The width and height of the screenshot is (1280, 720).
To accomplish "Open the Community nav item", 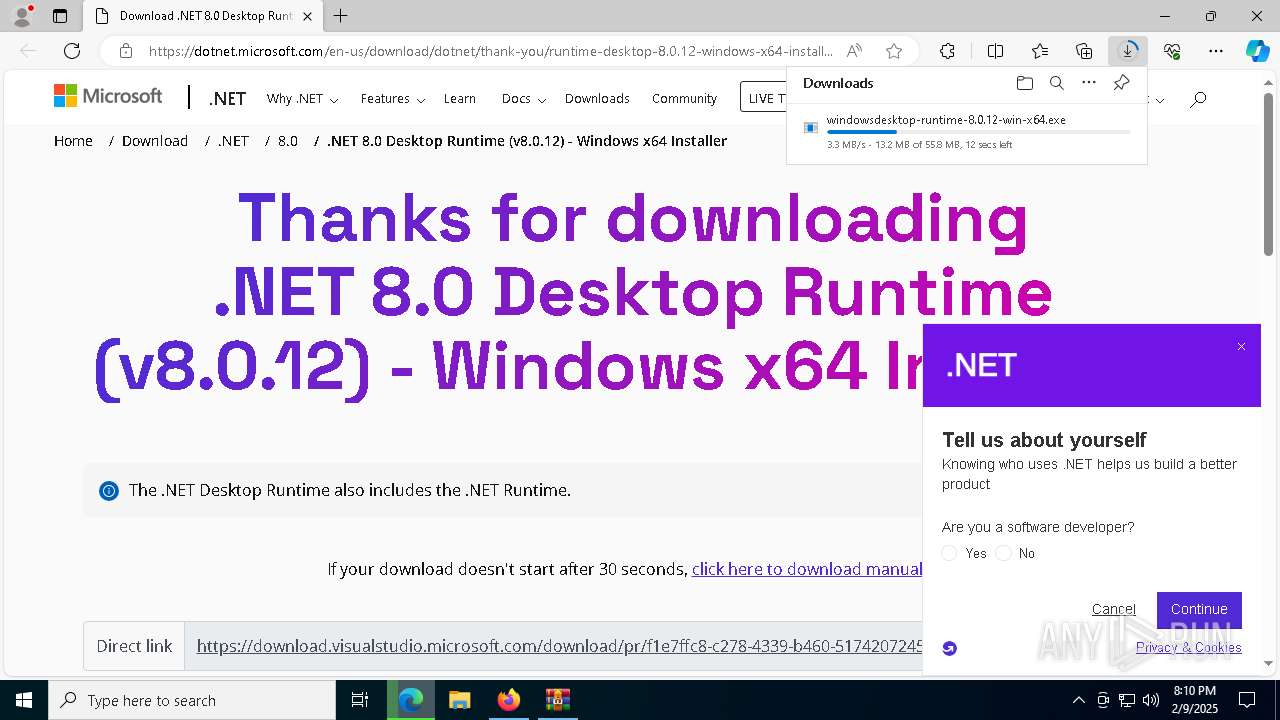I will [x=684, y=99].
